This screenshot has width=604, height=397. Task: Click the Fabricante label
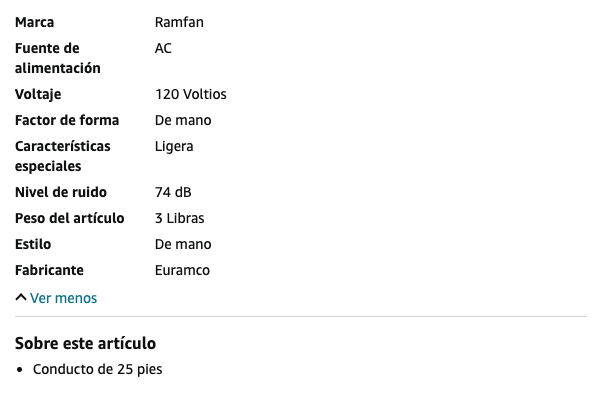(x=49, y=270)
